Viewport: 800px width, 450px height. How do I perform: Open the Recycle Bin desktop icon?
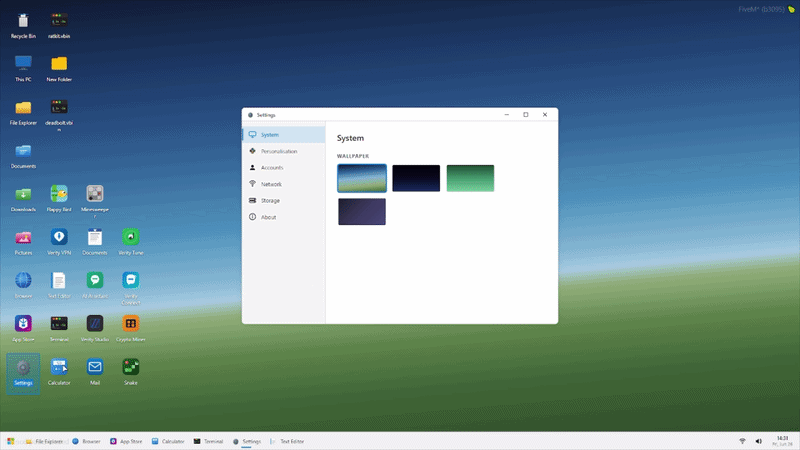click(23, 26)
